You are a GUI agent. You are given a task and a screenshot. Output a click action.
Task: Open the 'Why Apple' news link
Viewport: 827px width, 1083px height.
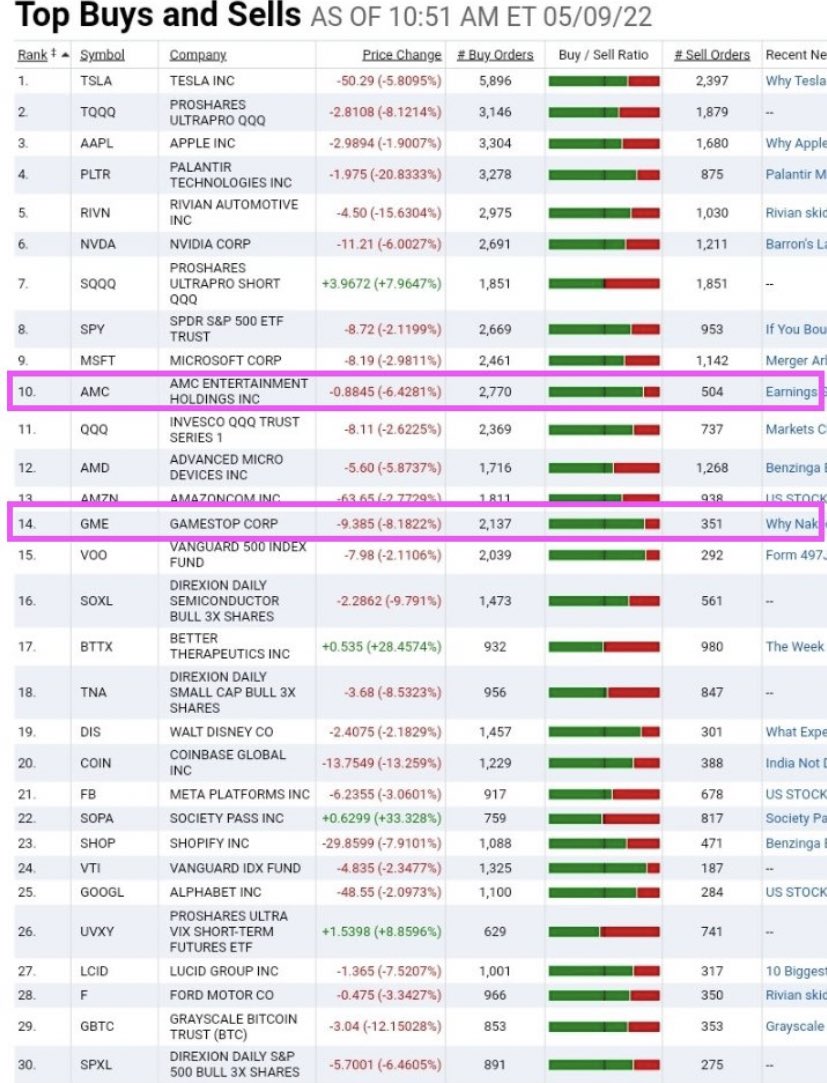pos(796,143)
